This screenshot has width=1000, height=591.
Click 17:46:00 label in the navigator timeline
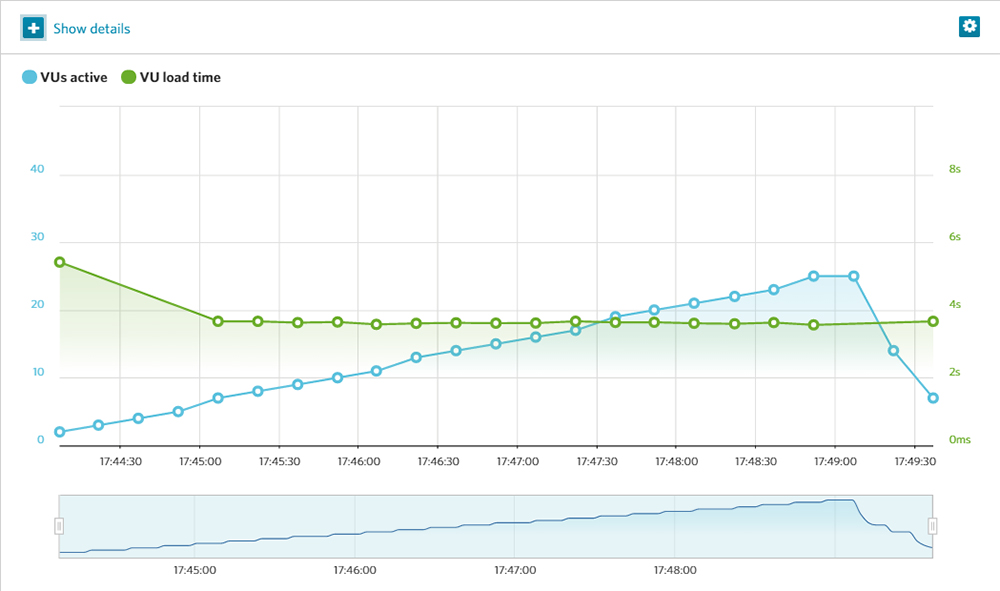(354, 570)
